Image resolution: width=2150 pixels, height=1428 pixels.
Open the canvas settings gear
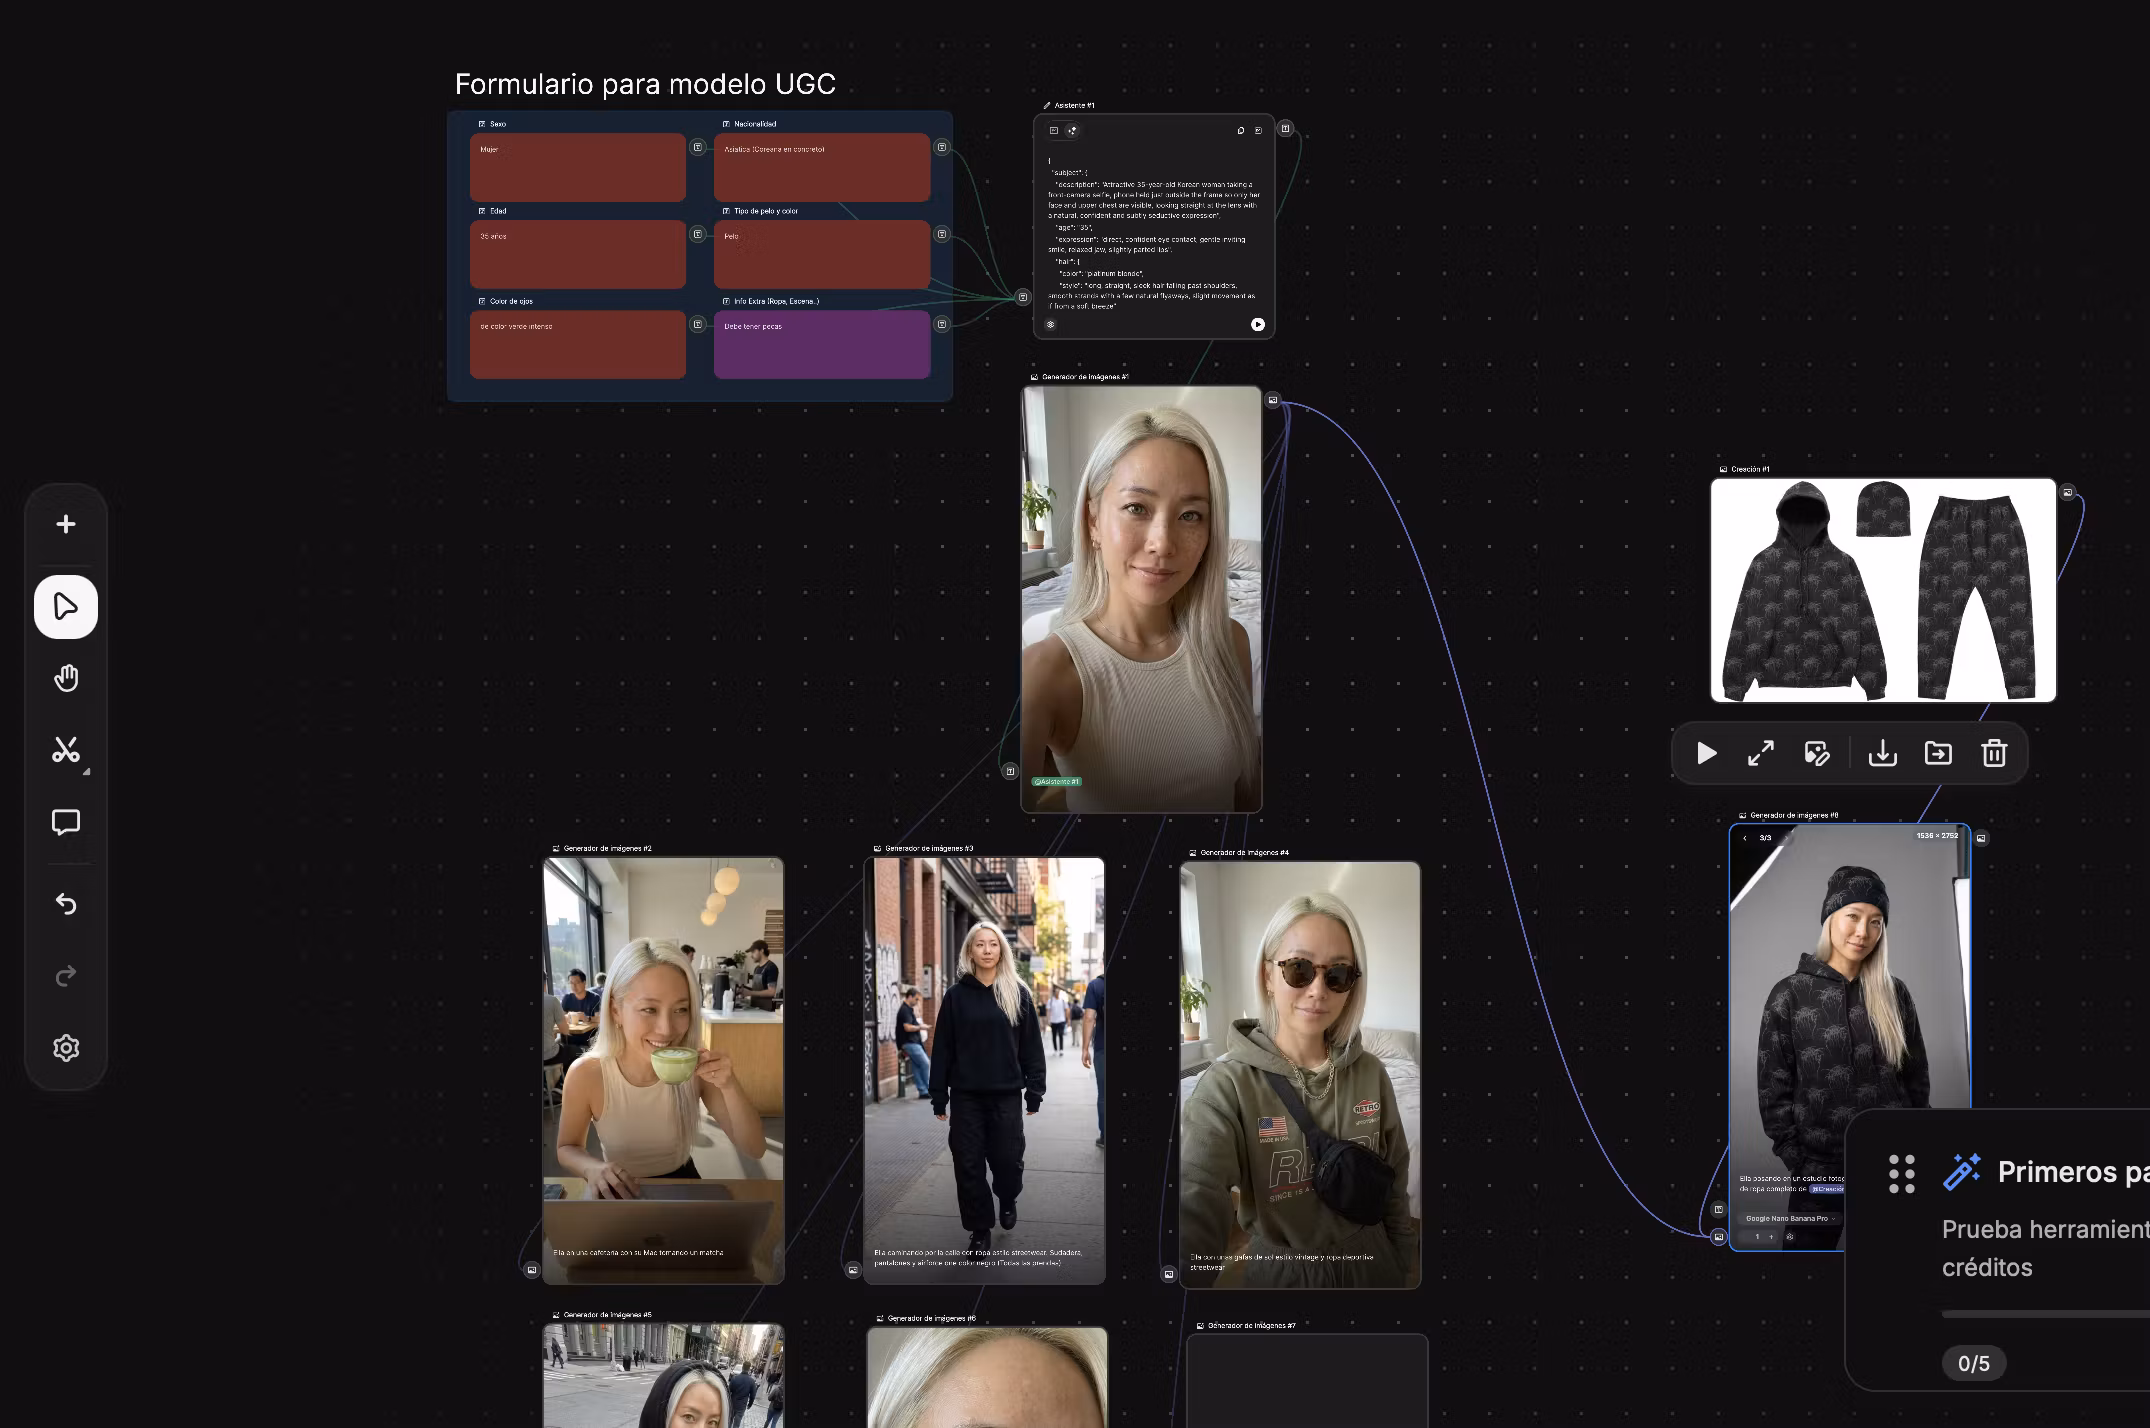pos(66,1048)
